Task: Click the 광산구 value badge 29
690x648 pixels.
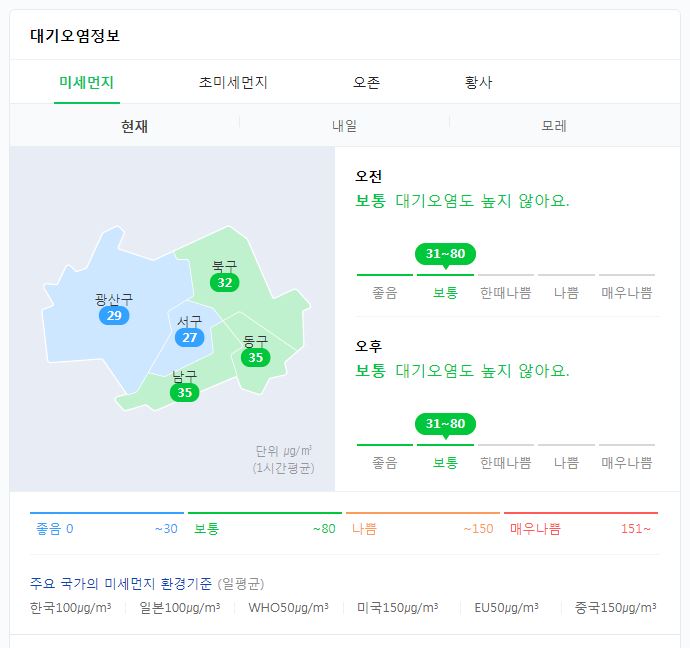Action: click(x=114, y=315)
